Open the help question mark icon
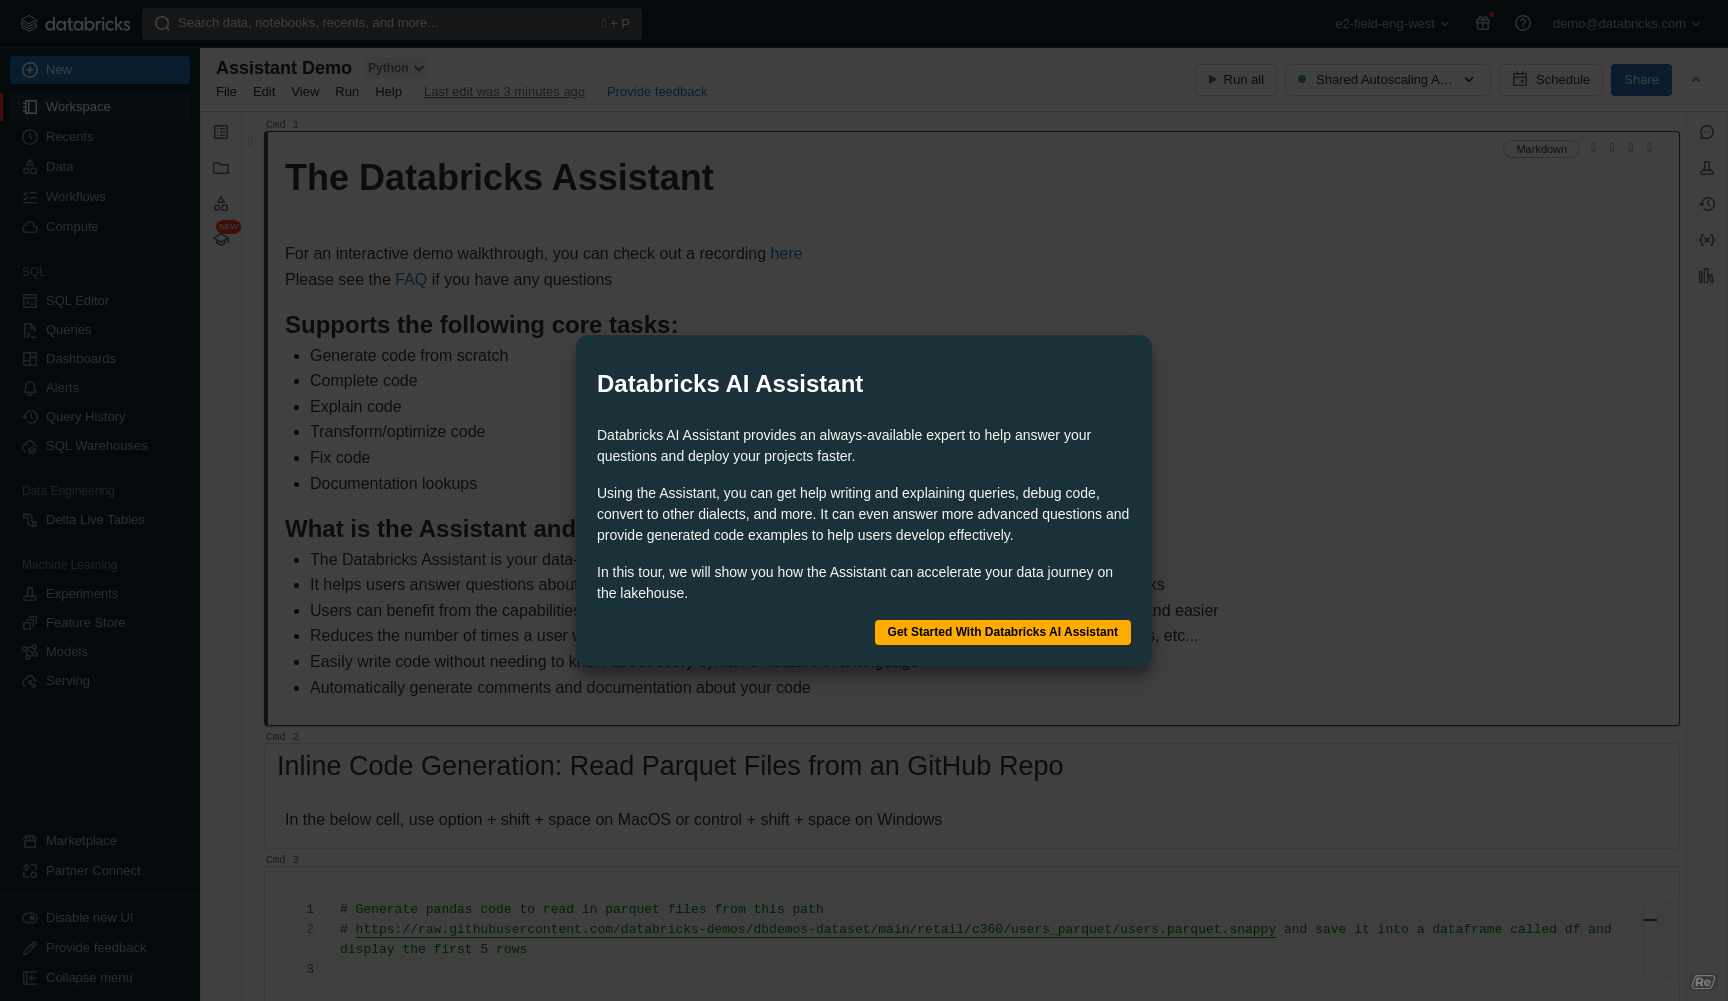Image resolution: width=1728 pixels, height=1001 pixels. tap(1522, 23)
